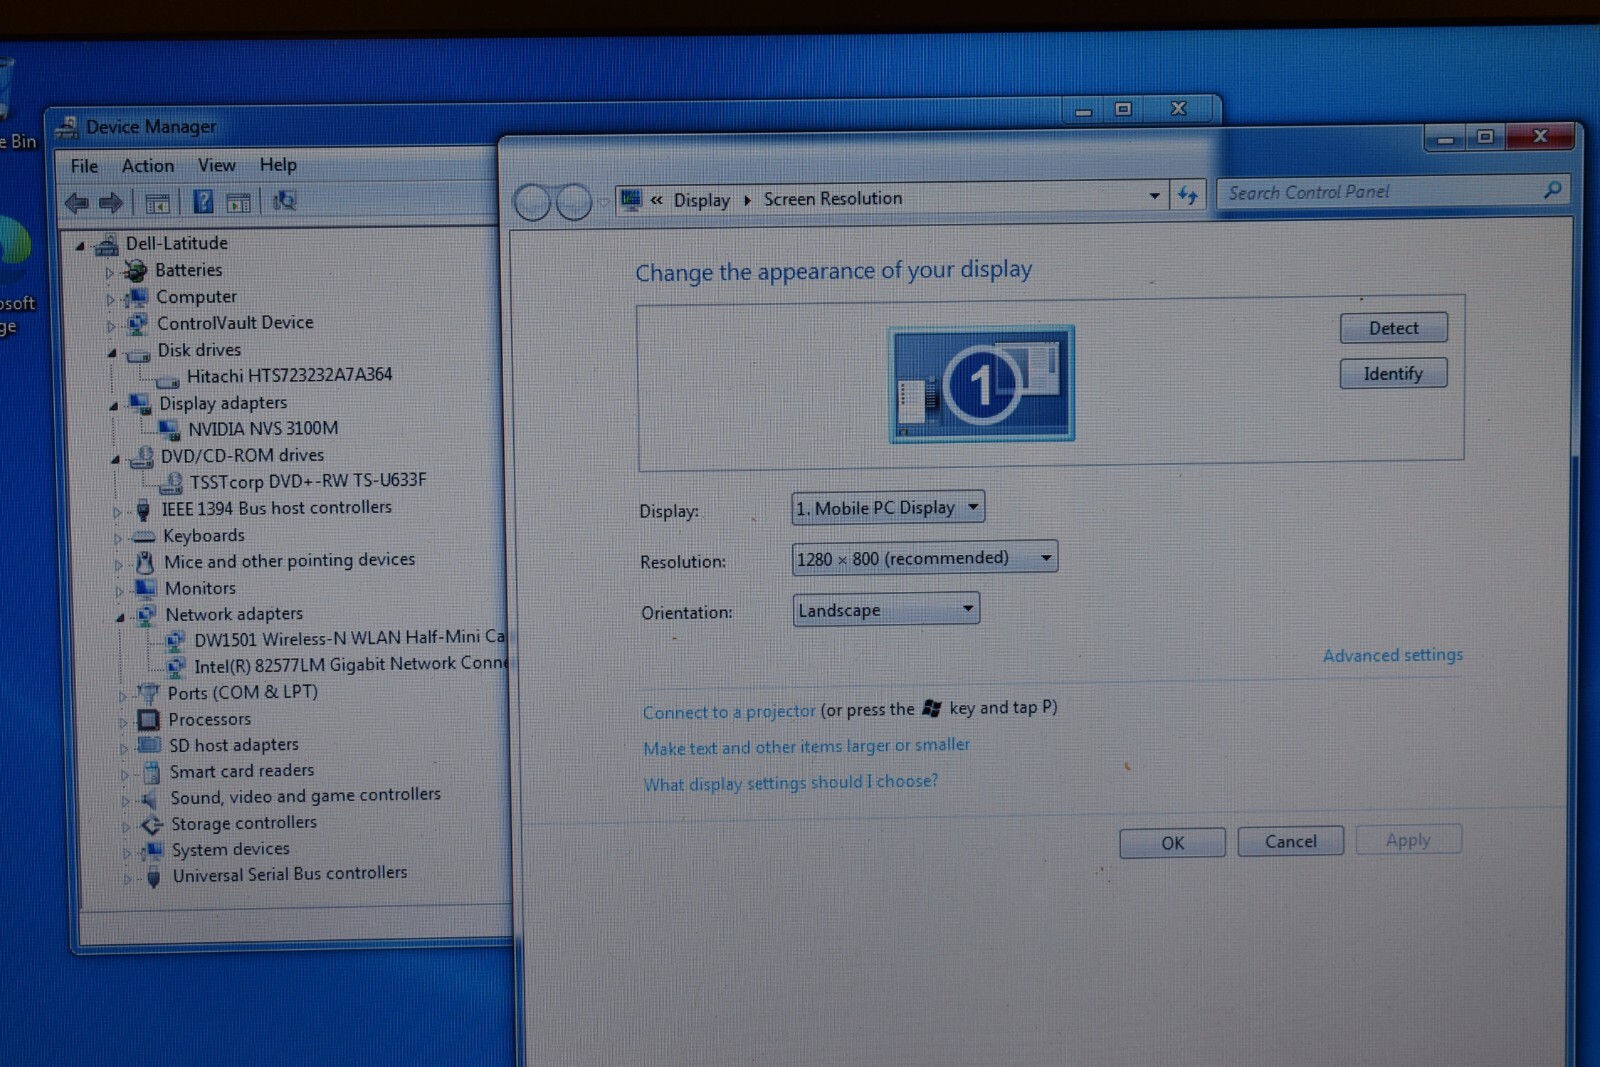Click the Screen Resolution window back button

(532, 203)
